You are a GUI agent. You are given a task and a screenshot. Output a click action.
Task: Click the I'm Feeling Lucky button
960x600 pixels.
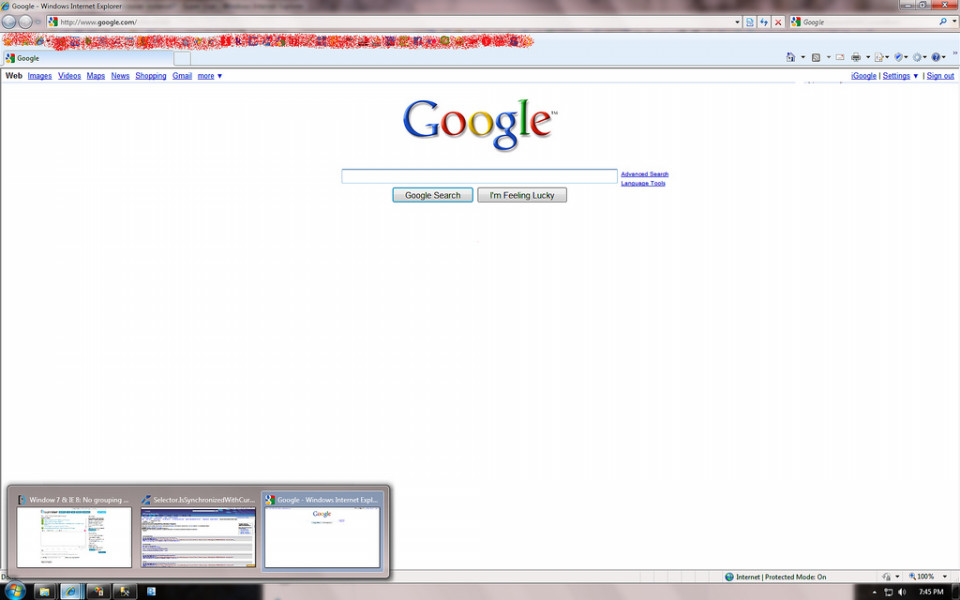[x=522, y=195]
